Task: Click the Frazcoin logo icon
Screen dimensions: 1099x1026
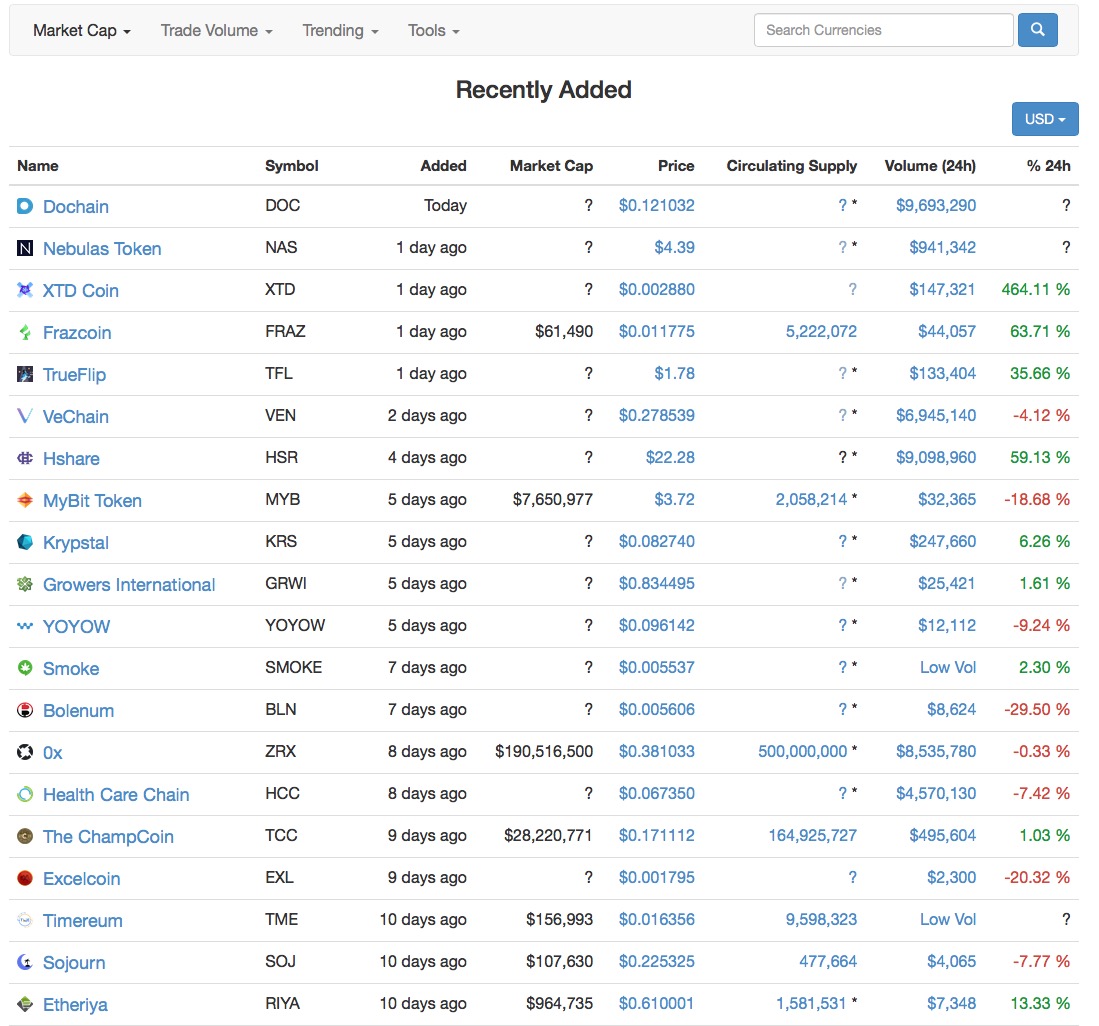Action: pos(25,332)
